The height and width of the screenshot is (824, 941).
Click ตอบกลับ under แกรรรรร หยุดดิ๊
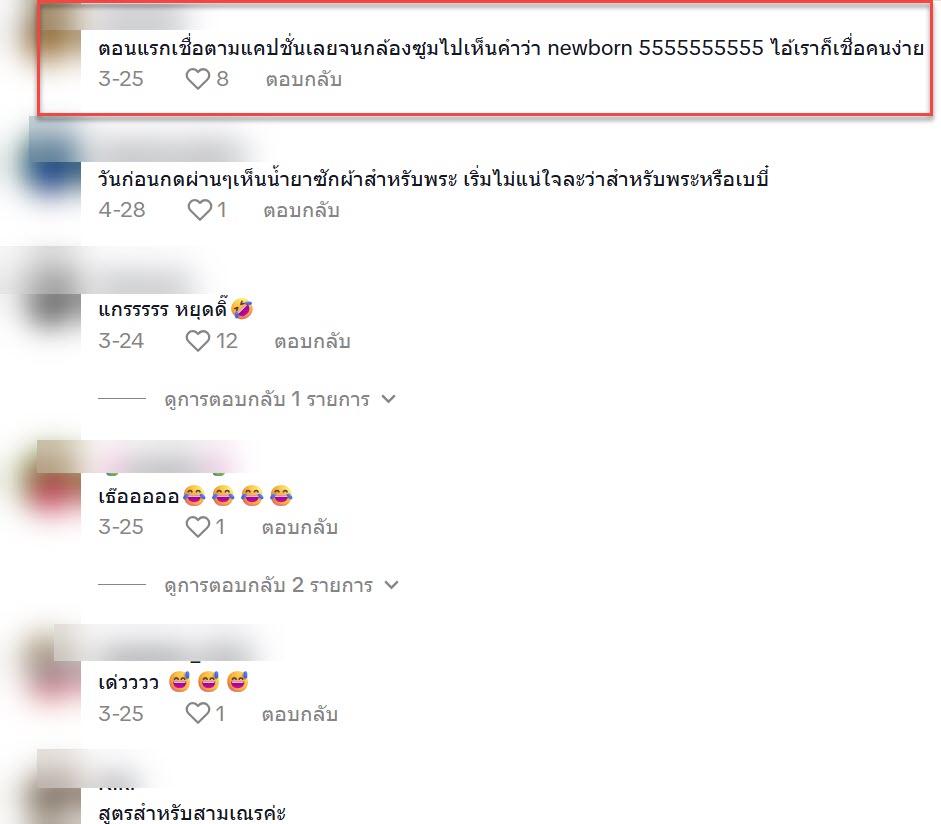(312, 341)
